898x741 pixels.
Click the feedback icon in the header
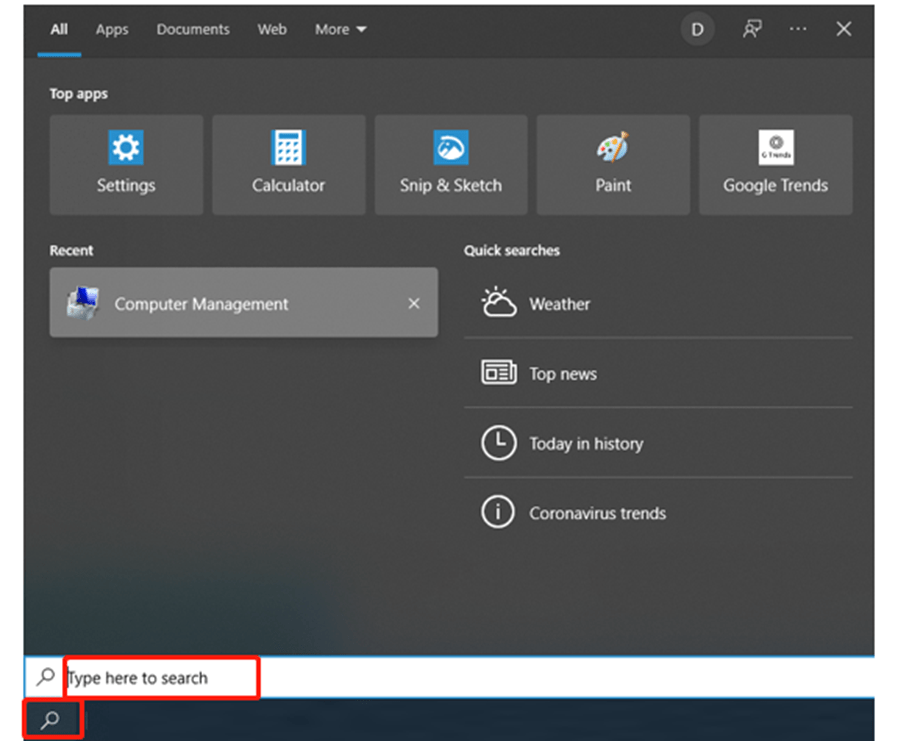pyautogui.click(x=751, y=29)
